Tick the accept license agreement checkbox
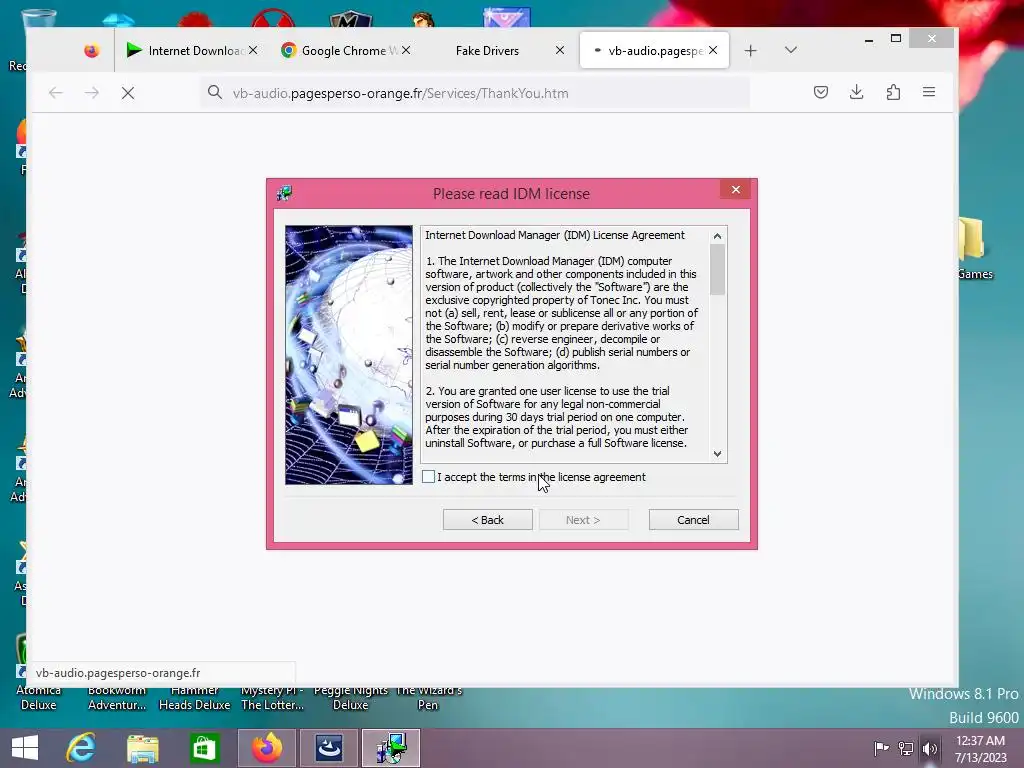 click(428, 477)
